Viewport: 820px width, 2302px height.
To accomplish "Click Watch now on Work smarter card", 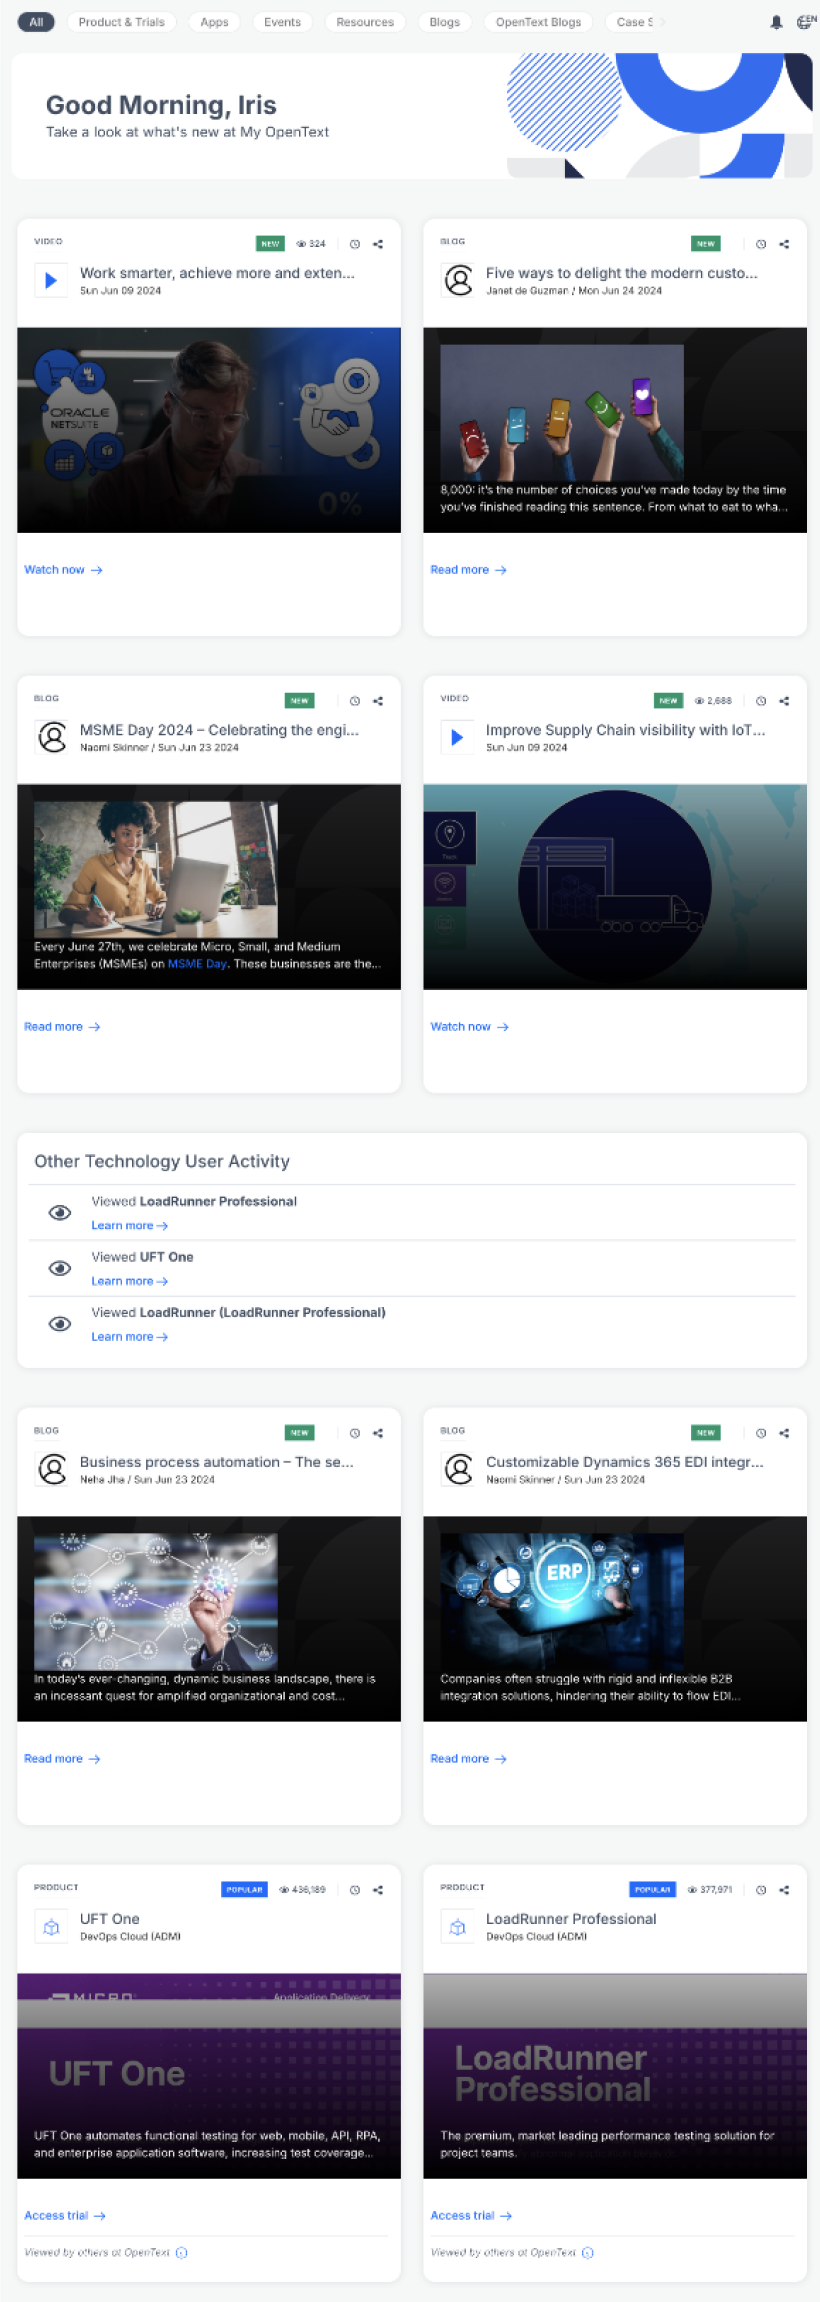I will coord(63,570).
